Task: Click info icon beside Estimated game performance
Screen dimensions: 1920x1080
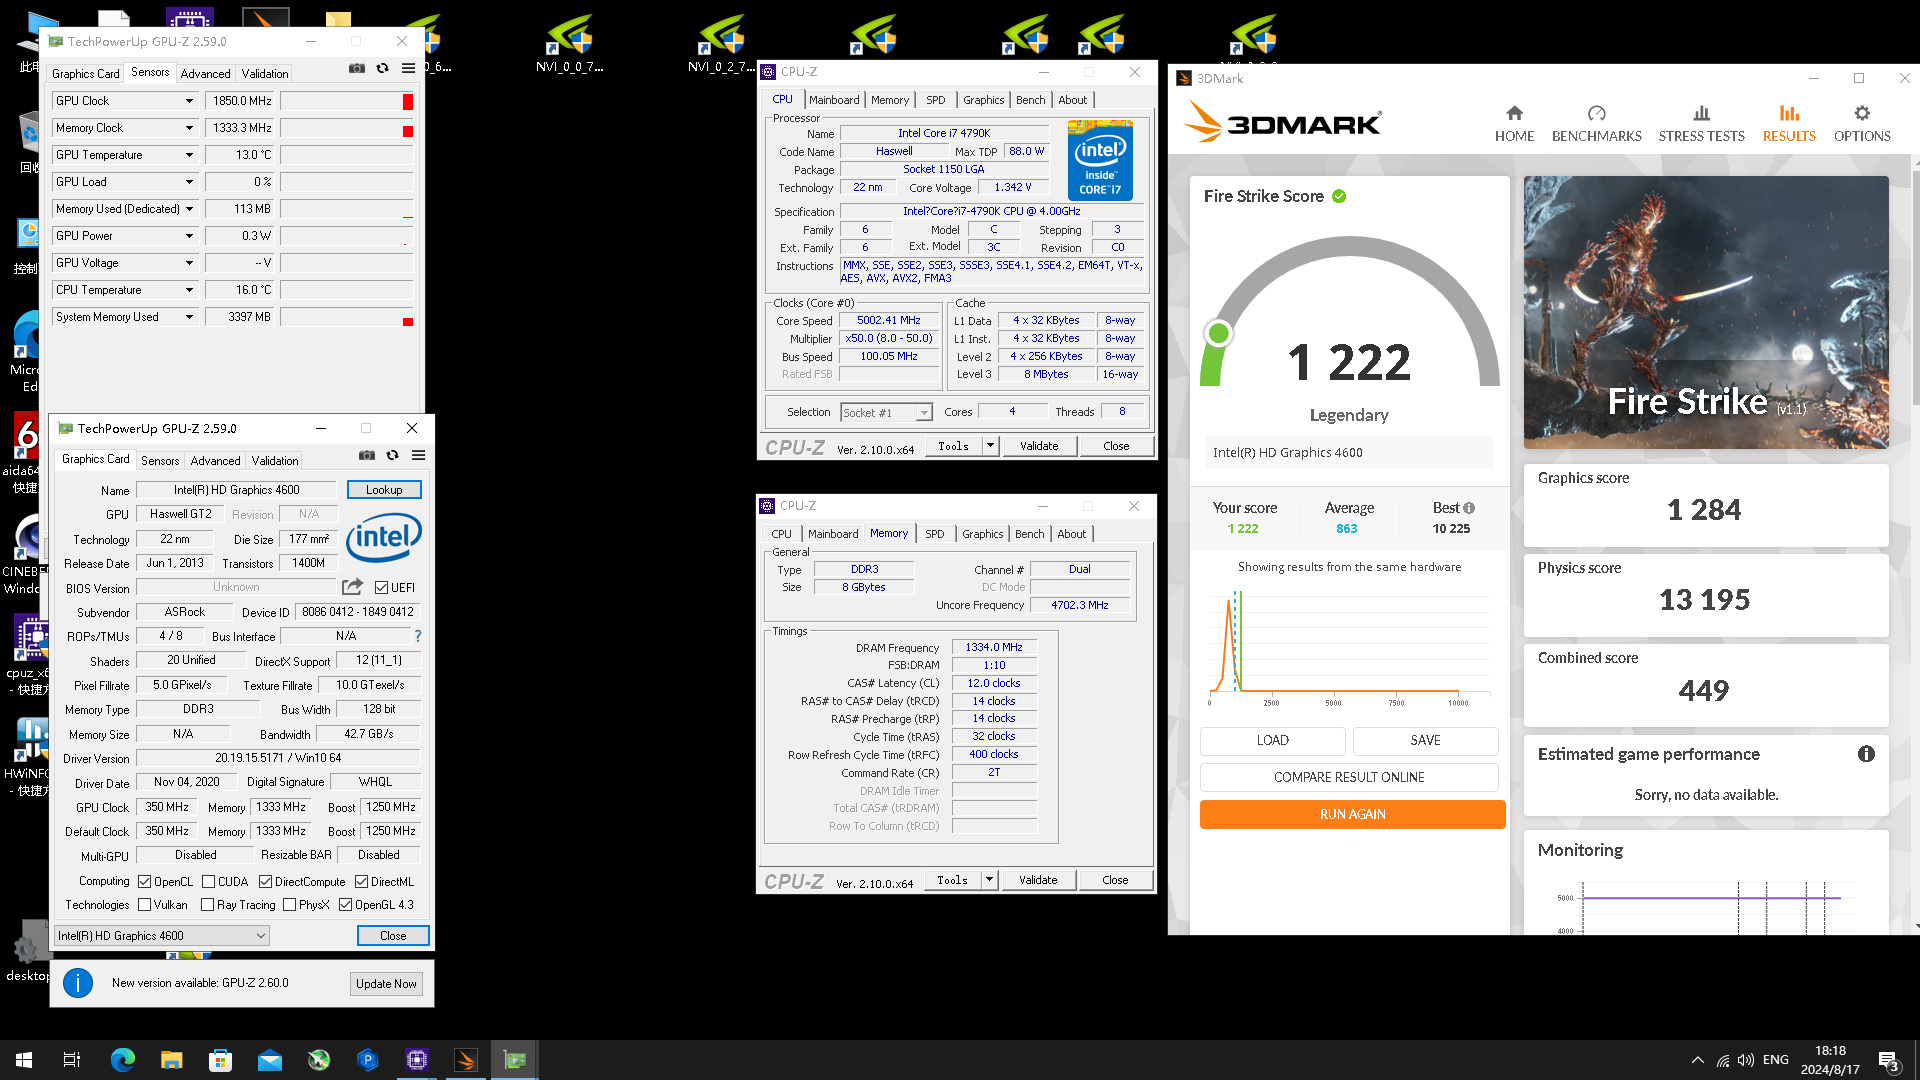Action: coord(1866,754)
